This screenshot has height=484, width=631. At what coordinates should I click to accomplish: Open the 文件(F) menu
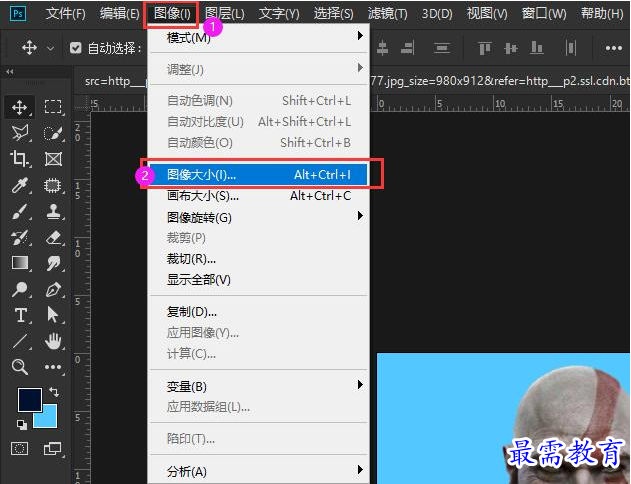[66, 14]
